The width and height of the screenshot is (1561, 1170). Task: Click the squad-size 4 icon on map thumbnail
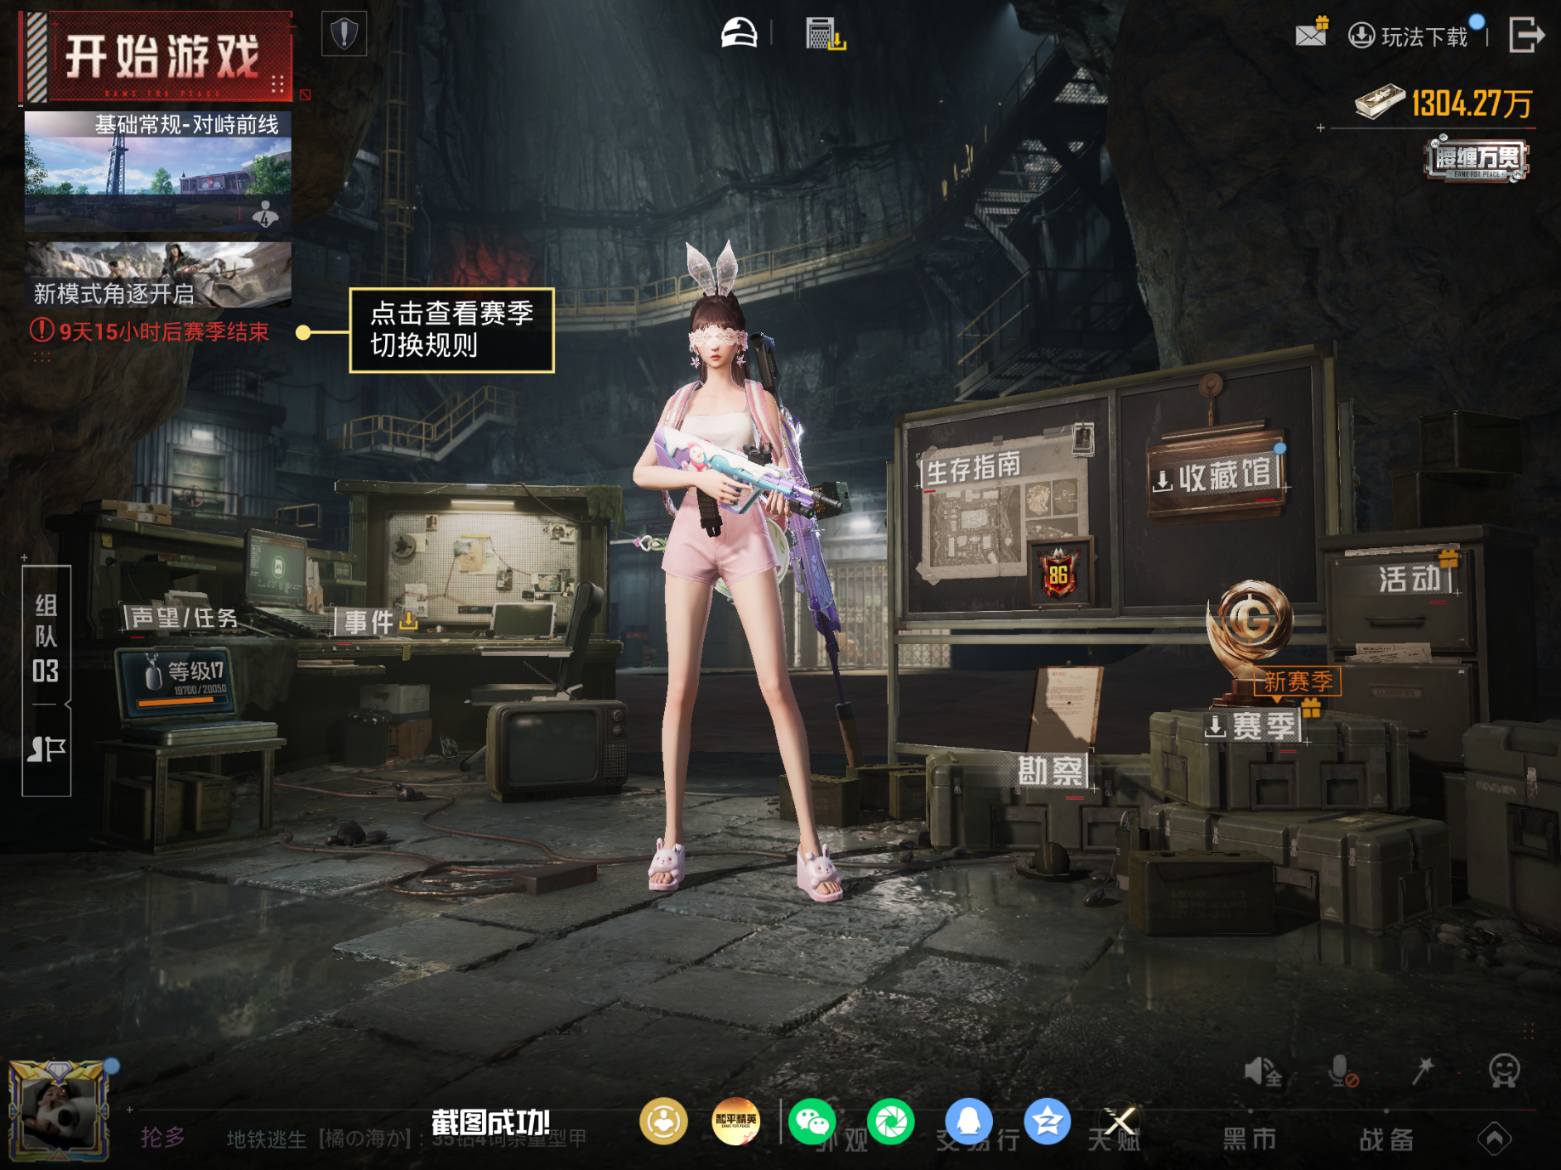click(266, 214)
